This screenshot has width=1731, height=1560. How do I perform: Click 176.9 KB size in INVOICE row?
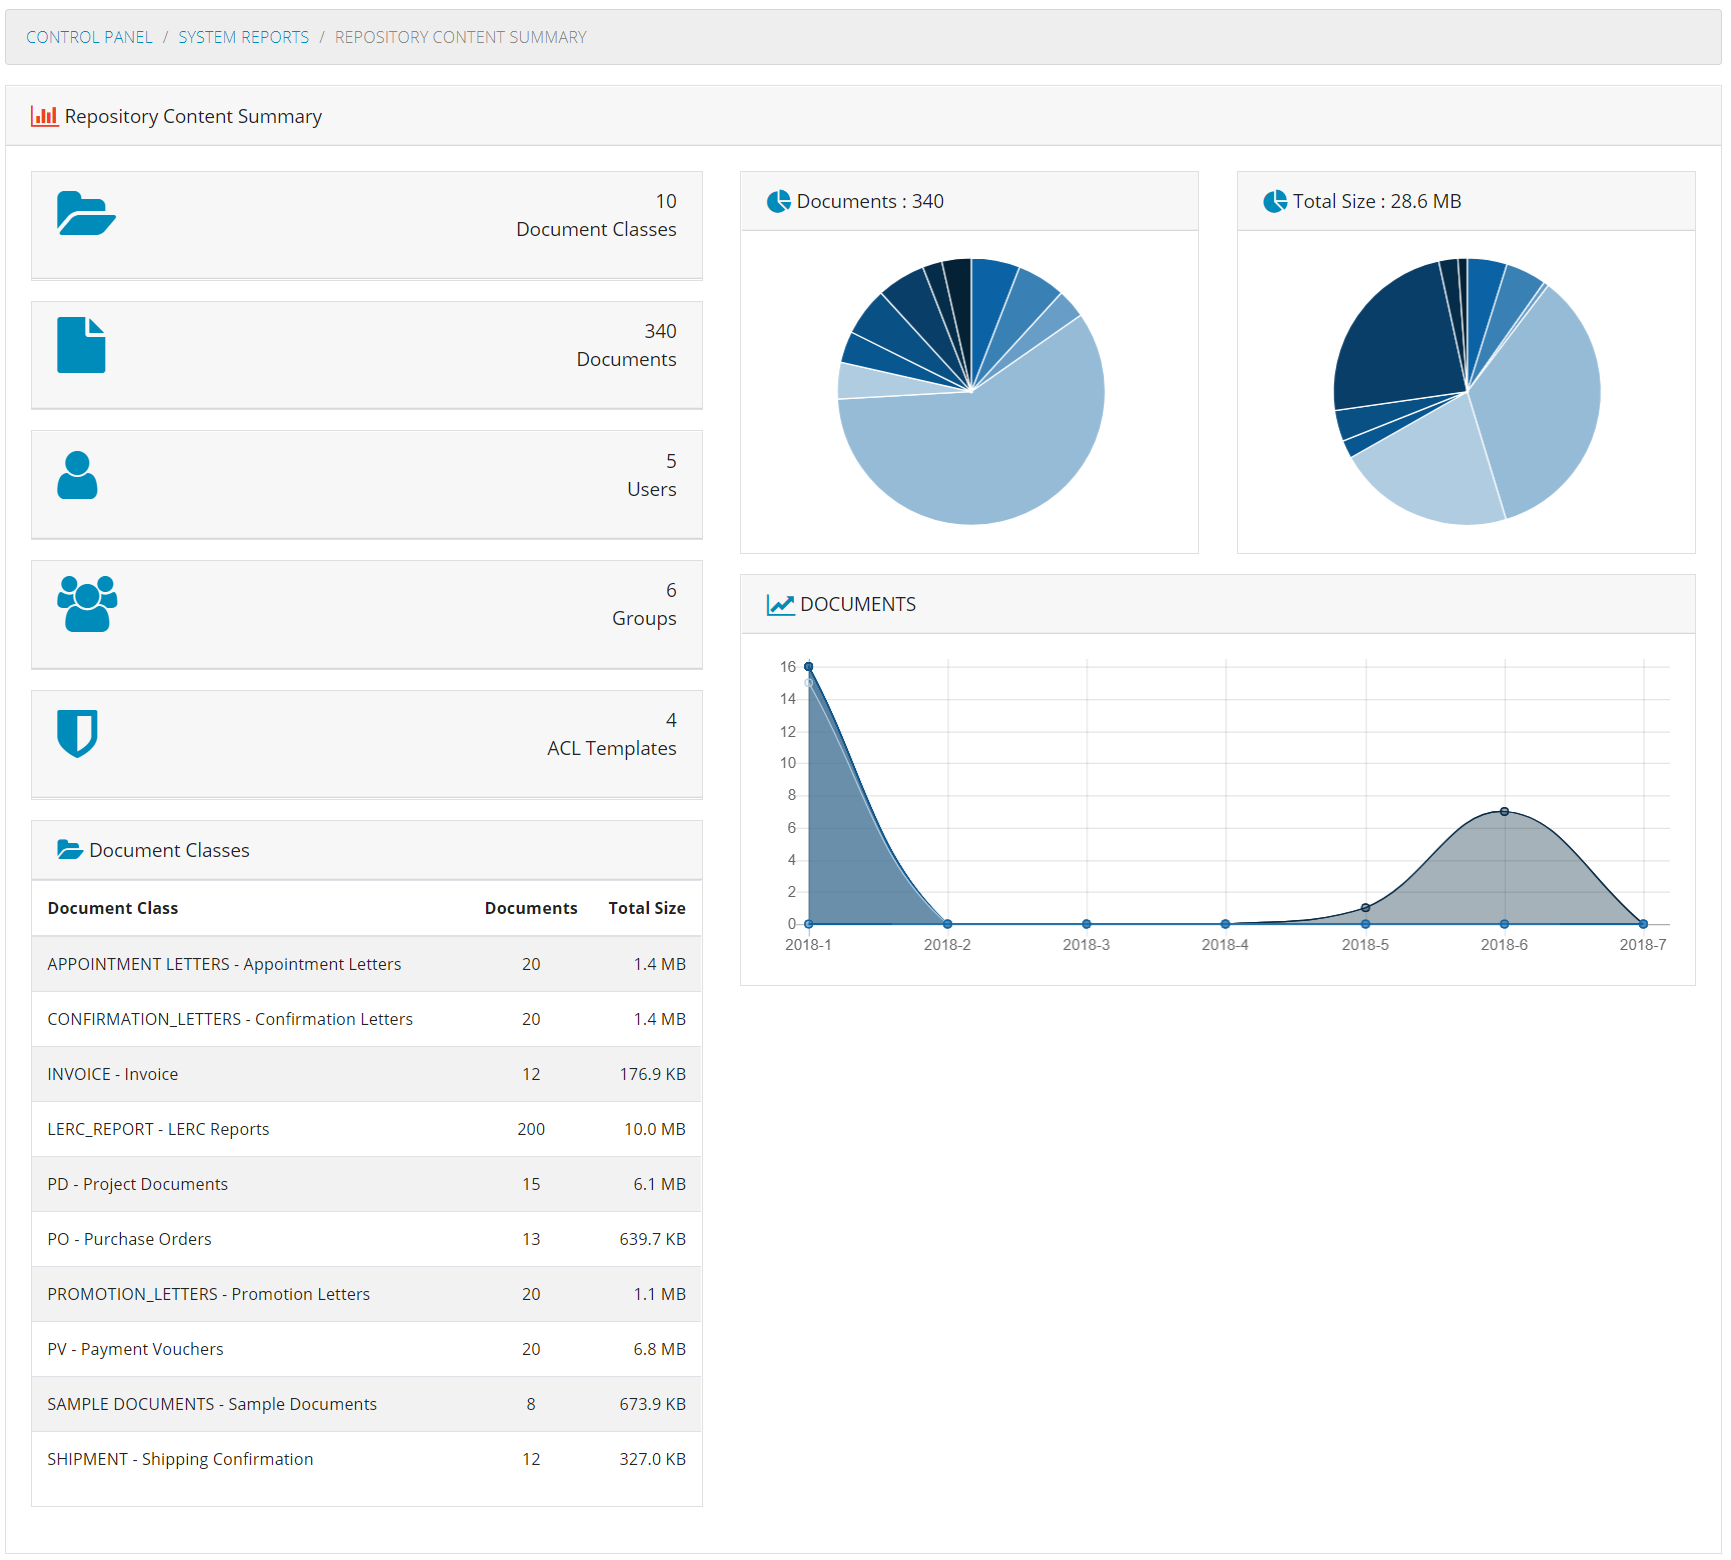pos(652,1074)
